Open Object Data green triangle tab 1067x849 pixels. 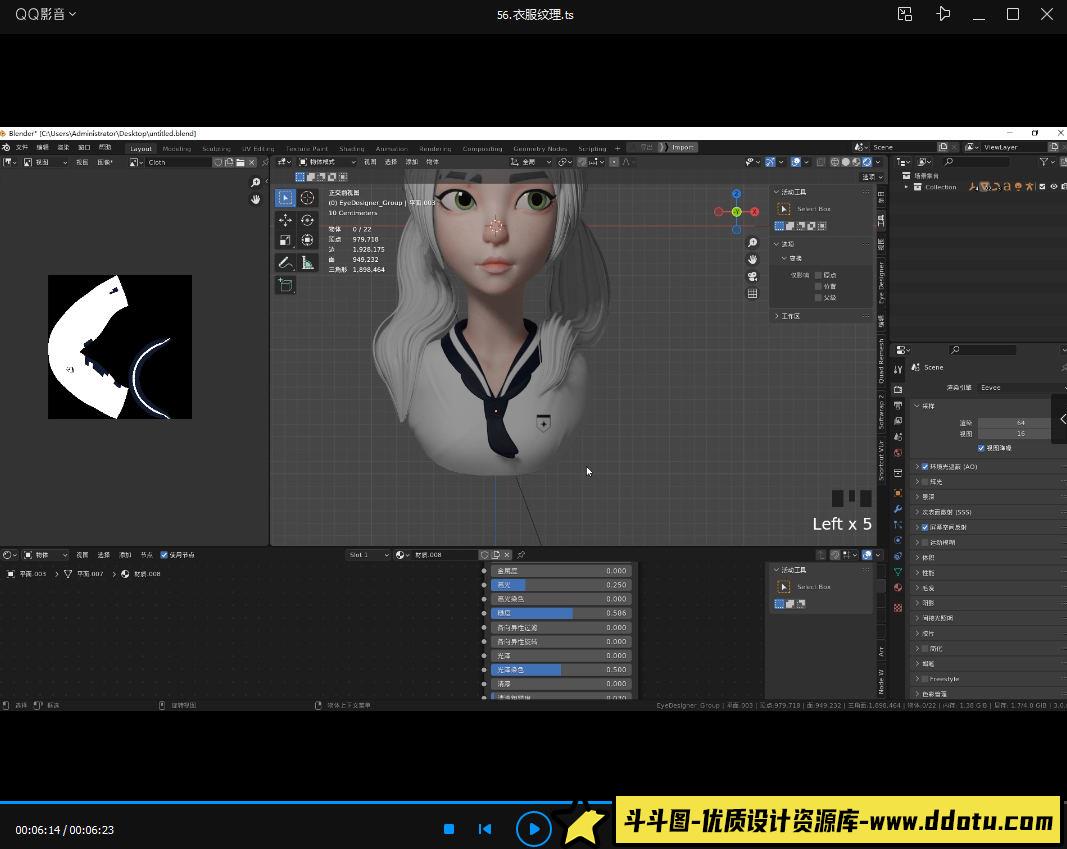[x=898, y=572]
